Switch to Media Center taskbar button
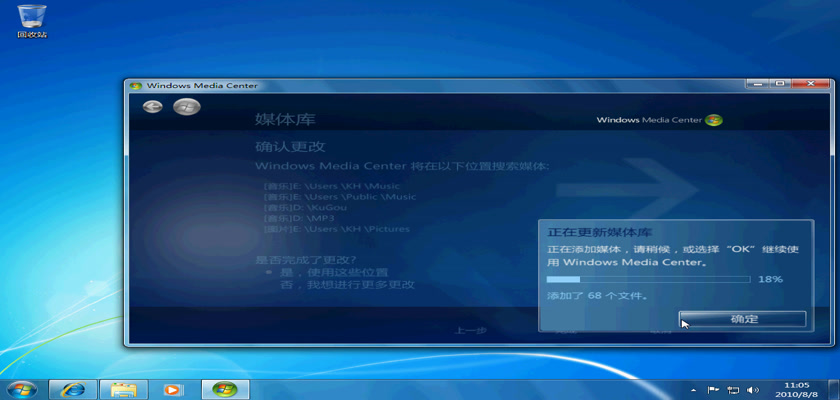The image size is (840, 400). 225,389
